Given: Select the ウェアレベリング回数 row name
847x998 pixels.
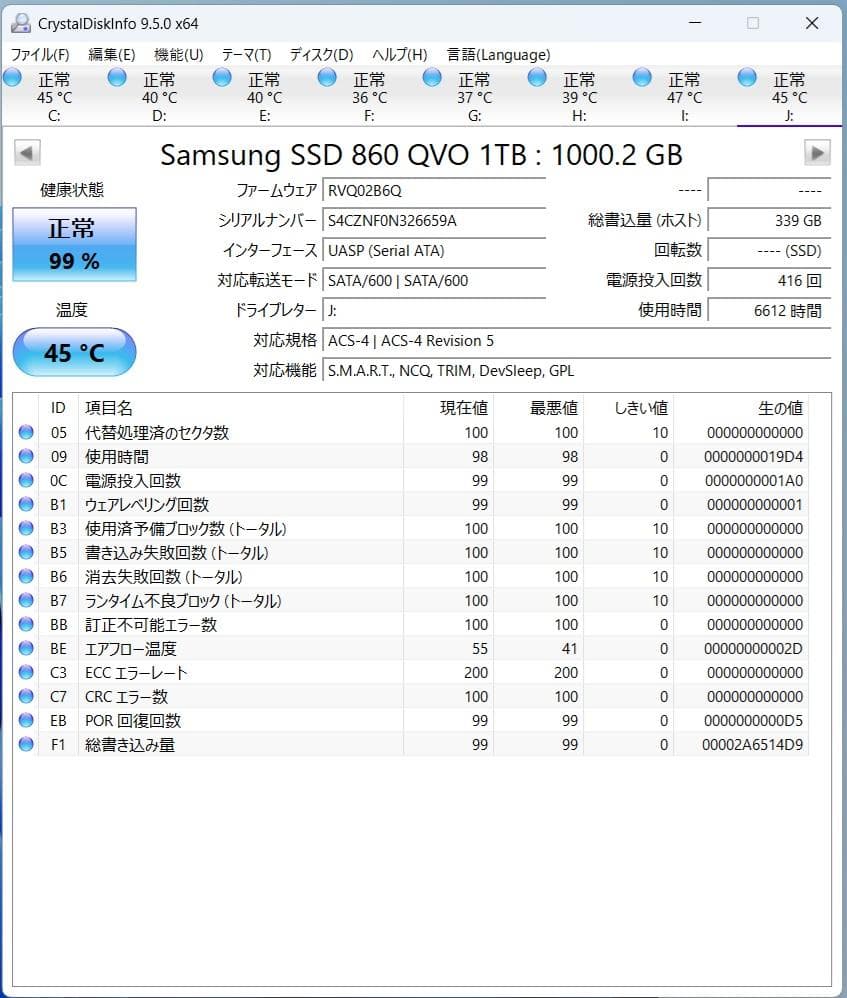Looking at the screenshot, I should [x=147, y=505].
